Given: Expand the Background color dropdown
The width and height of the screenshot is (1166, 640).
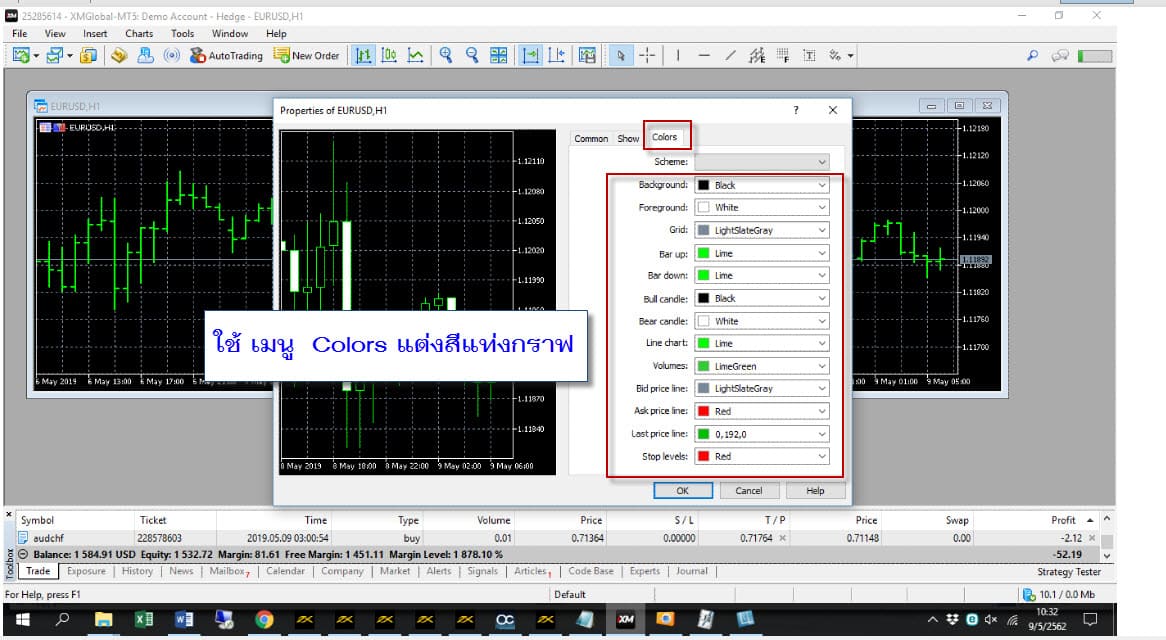Looking at the screenshot, I should coord(762,185).
